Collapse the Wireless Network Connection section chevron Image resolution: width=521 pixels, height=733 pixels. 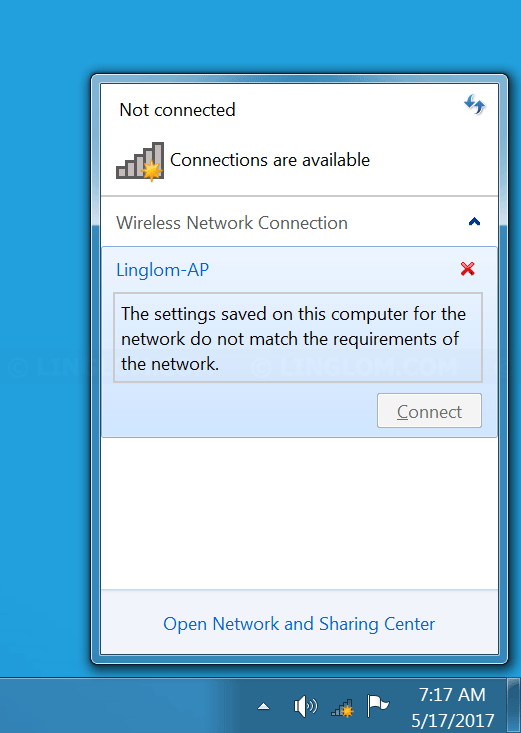click(474, 222)
